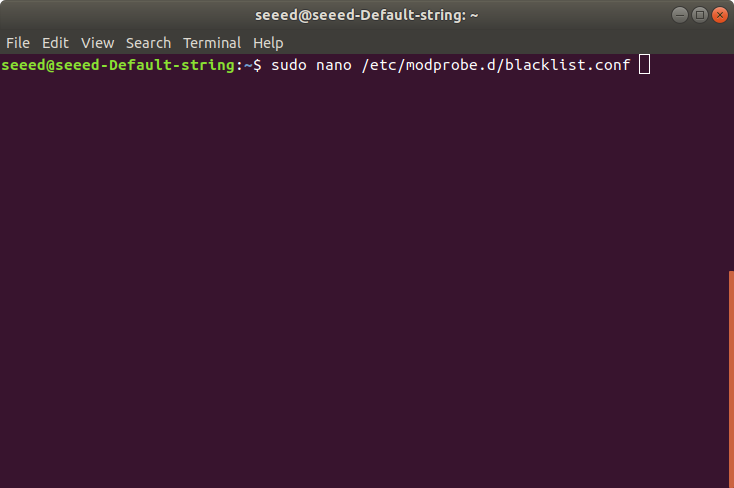Focus the empty terminal area below the prompt
734x488 pixels.
click(x=364, y=281)
